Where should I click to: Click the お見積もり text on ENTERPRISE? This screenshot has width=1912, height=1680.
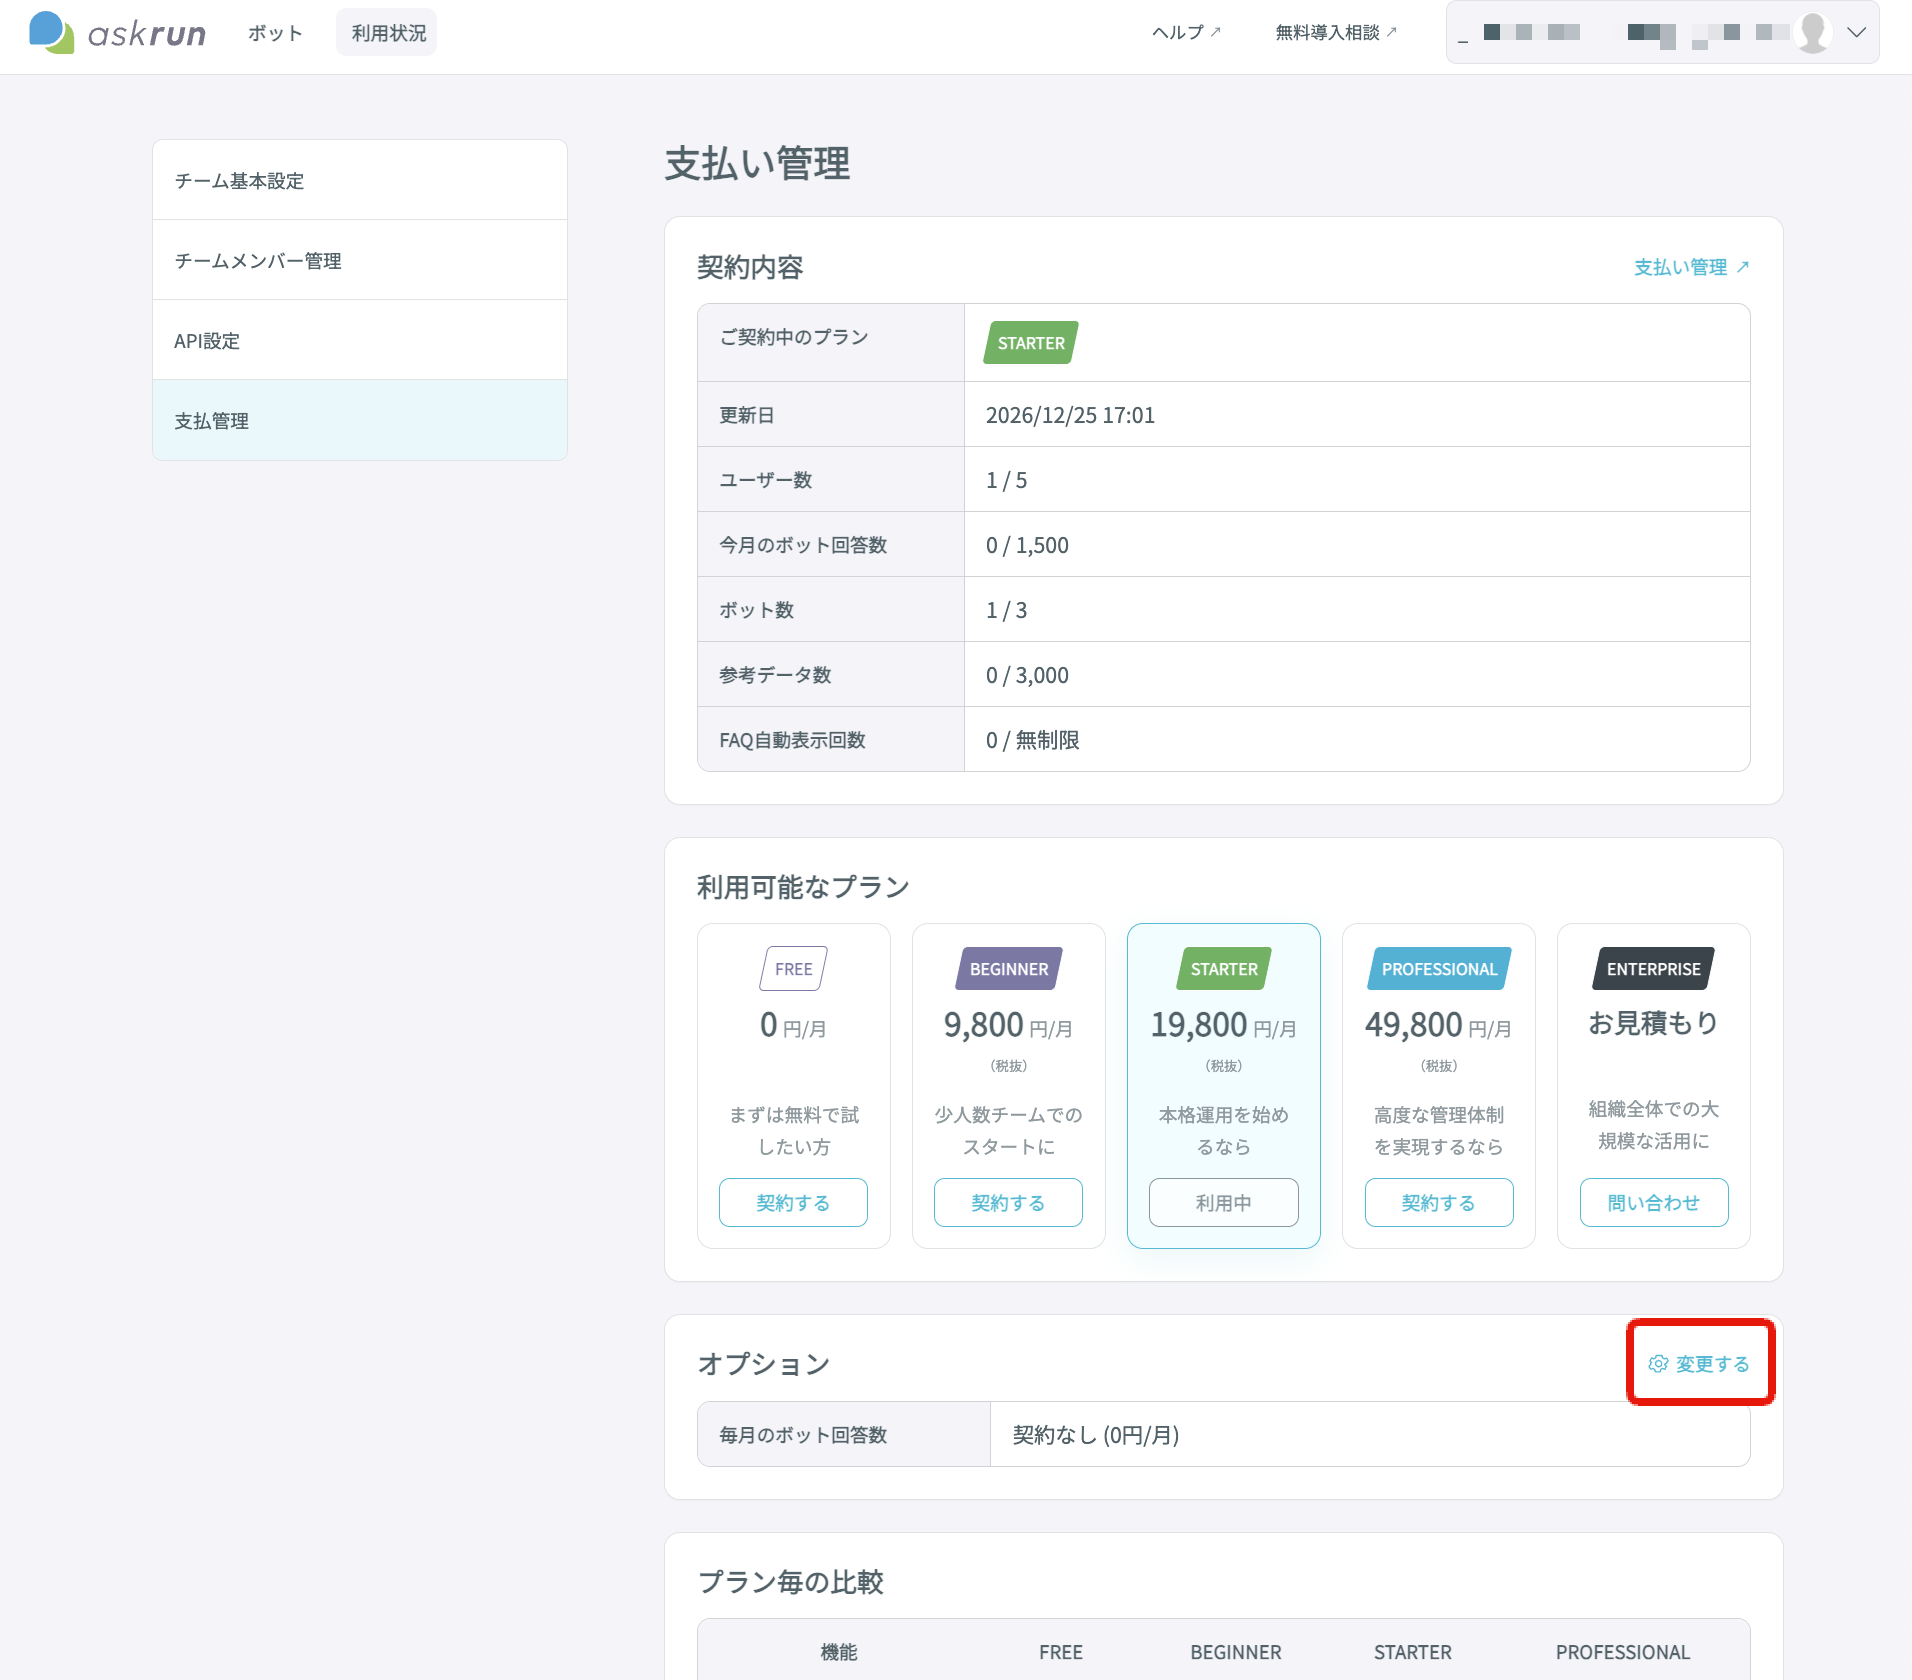point(1653,1023)
